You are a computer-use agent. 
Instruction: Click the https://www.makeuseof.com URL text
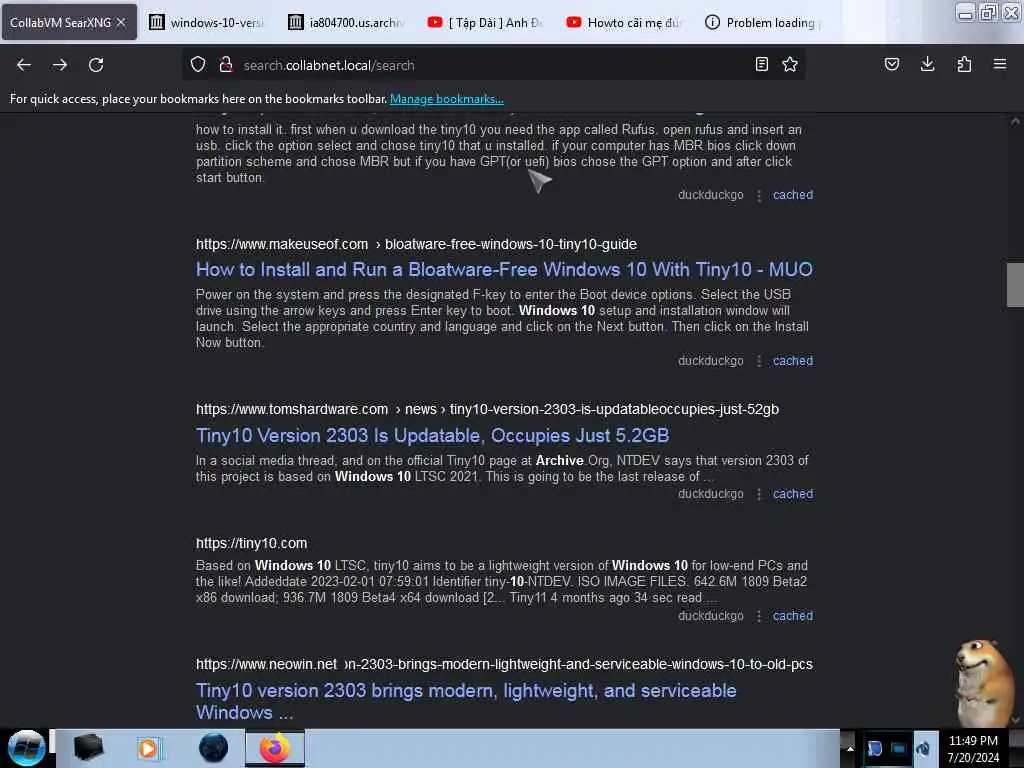pos(282,244)
